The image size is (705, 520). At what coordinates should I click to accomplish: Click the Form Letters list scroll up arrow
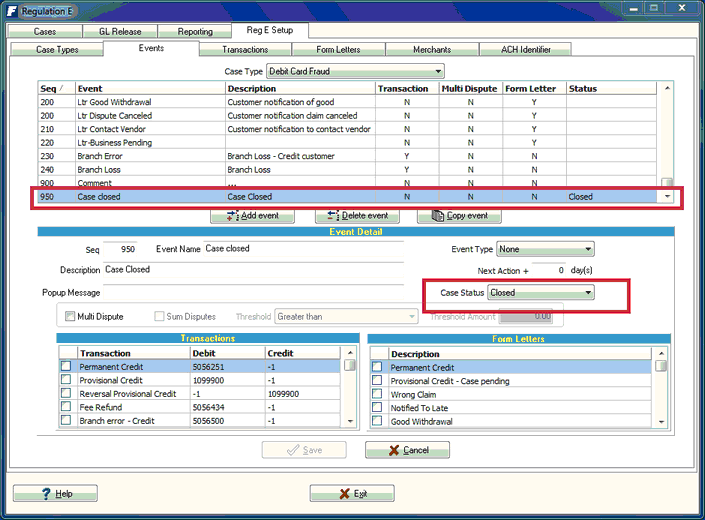[661, 354]
